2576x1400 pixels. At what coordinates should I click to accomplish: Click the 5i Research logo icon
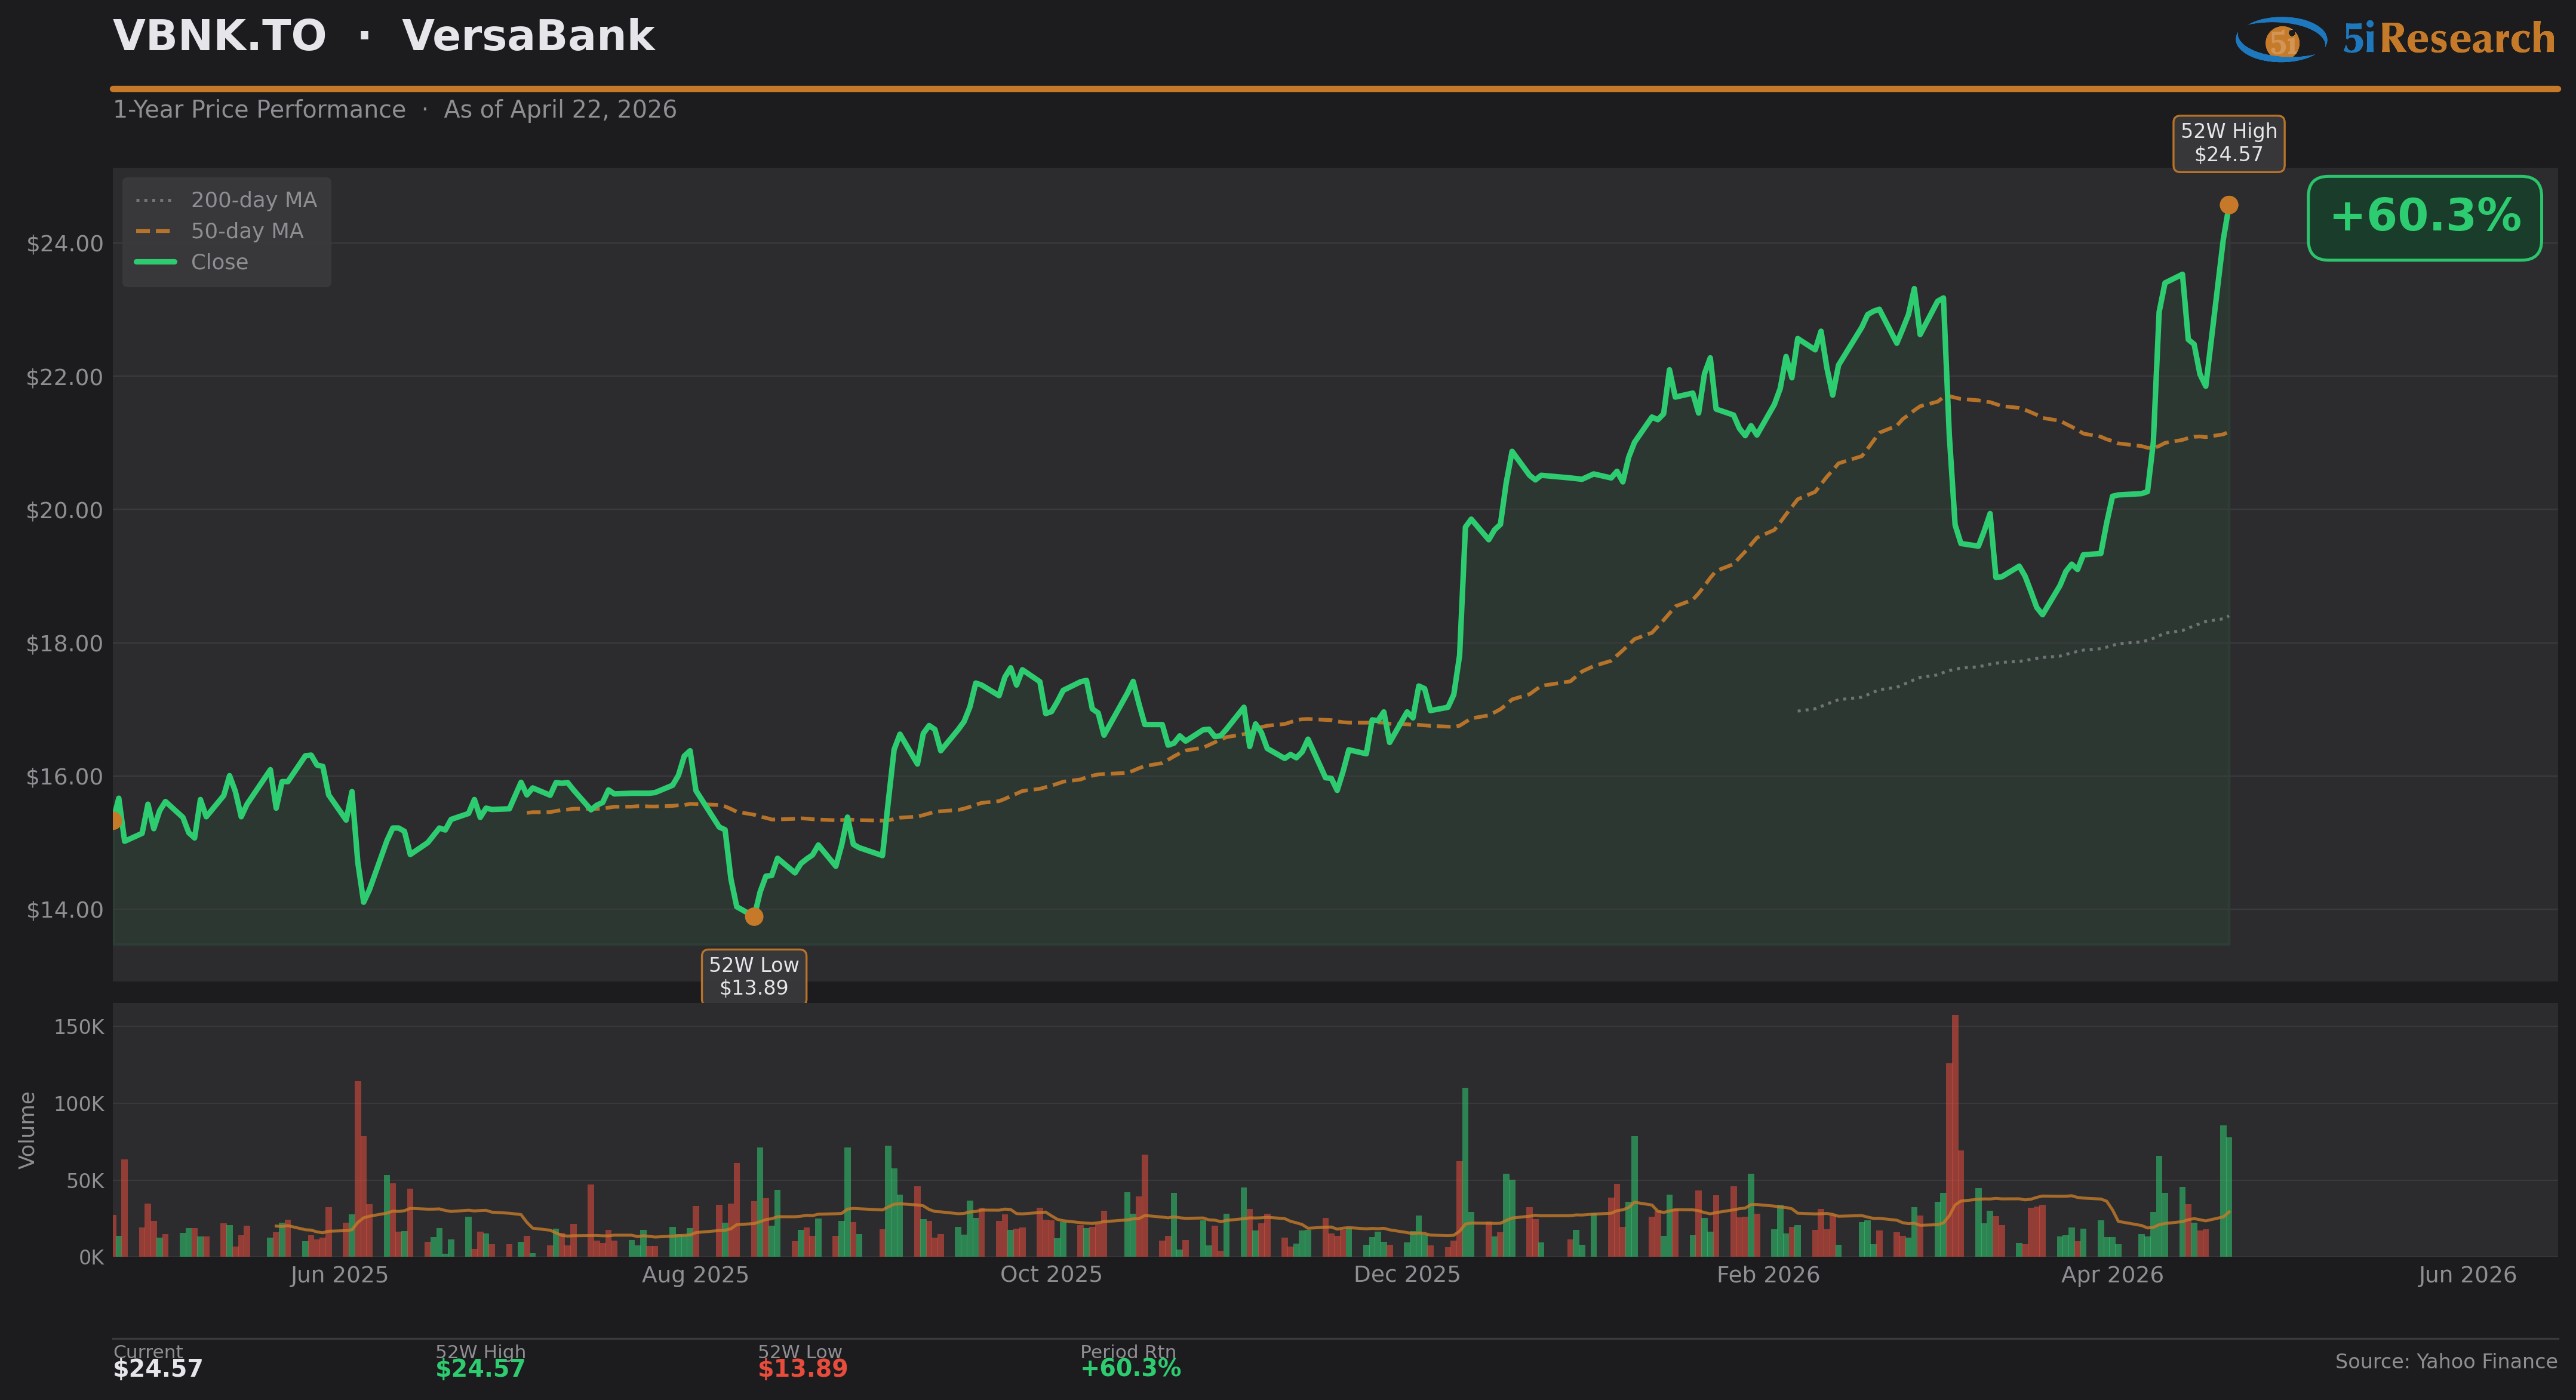[x=2282, y=39]
